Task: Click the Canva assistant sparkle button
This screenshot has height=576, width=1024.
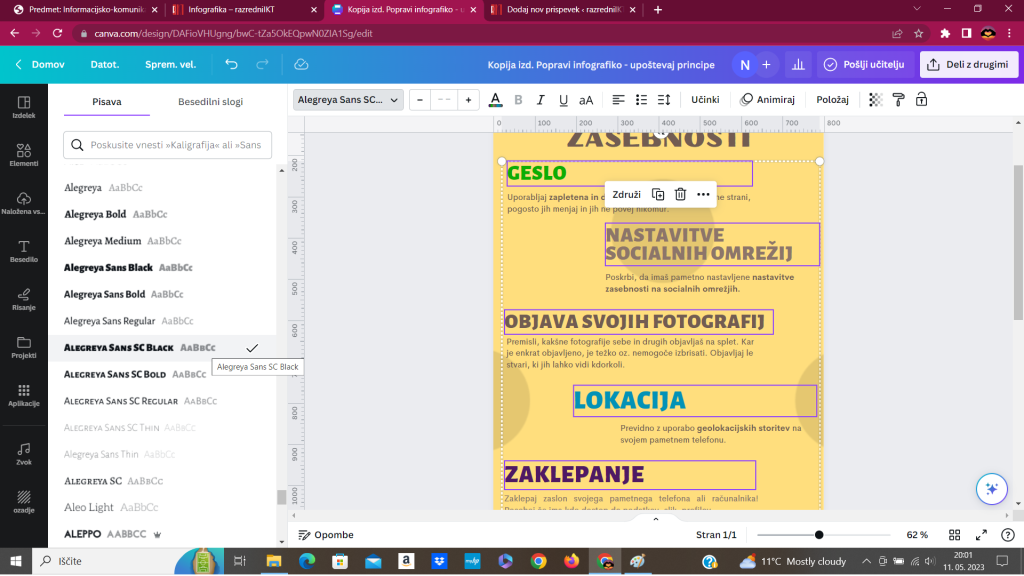Action: click(x=991, y=488)
